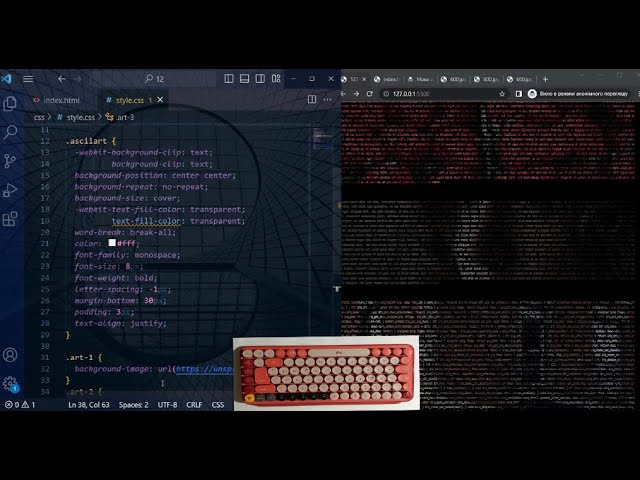Click line number 24 in the gutter
This screenshot has width=640, height=480.
click(45, 278)
